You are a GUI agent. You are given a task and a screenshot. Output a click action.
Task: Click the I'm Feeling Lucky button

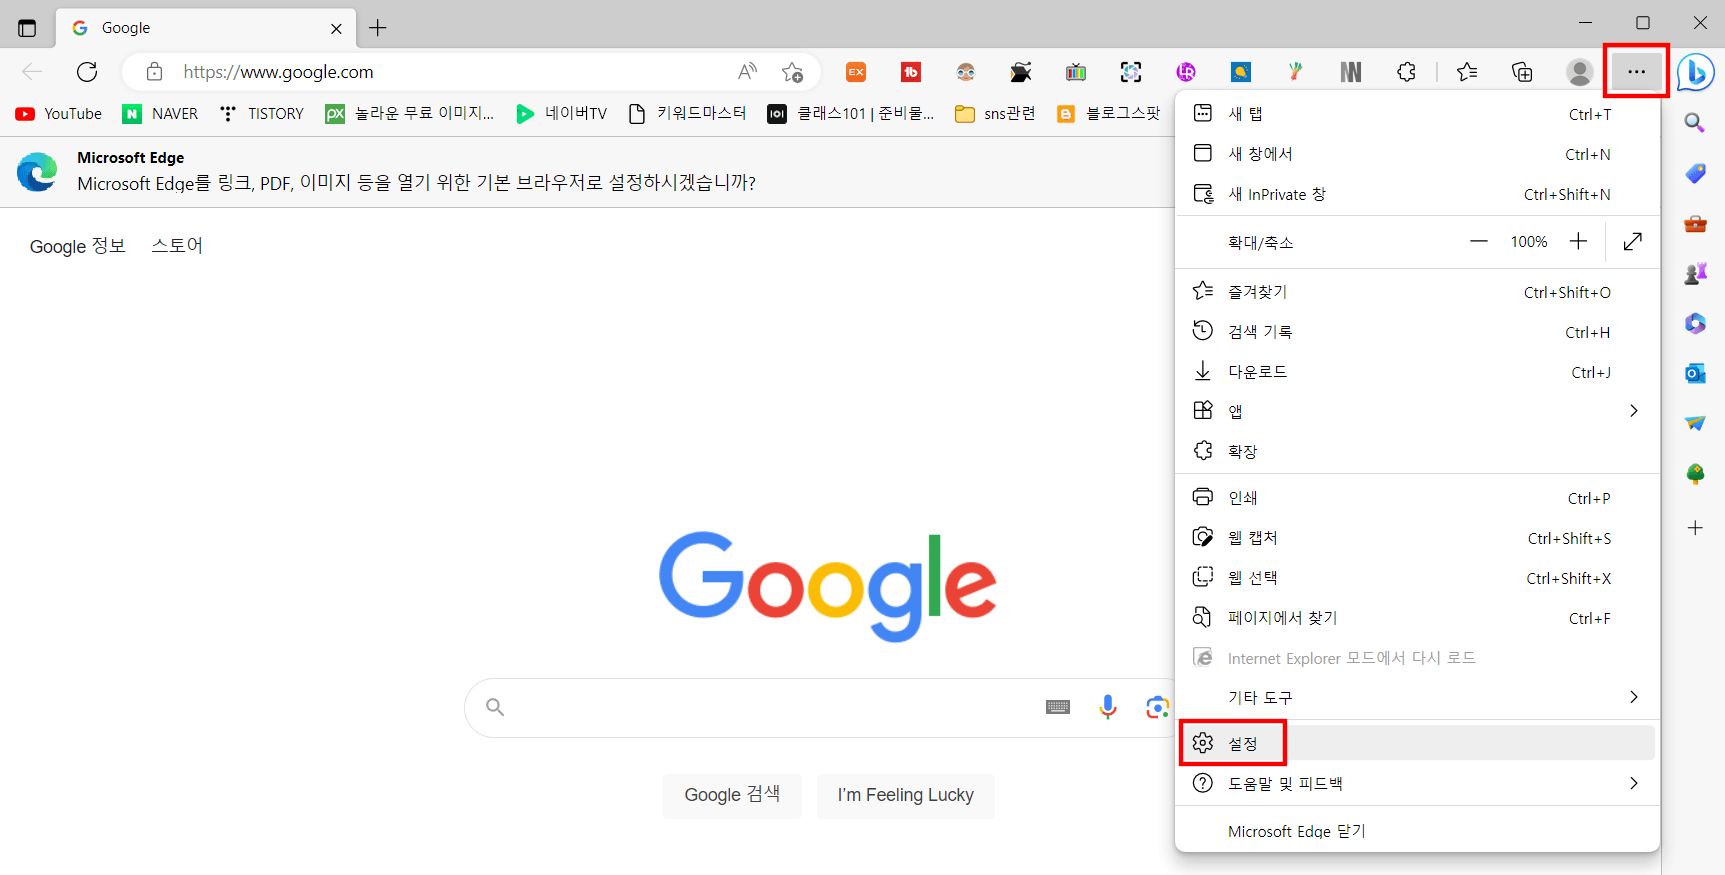click(906, 795)
